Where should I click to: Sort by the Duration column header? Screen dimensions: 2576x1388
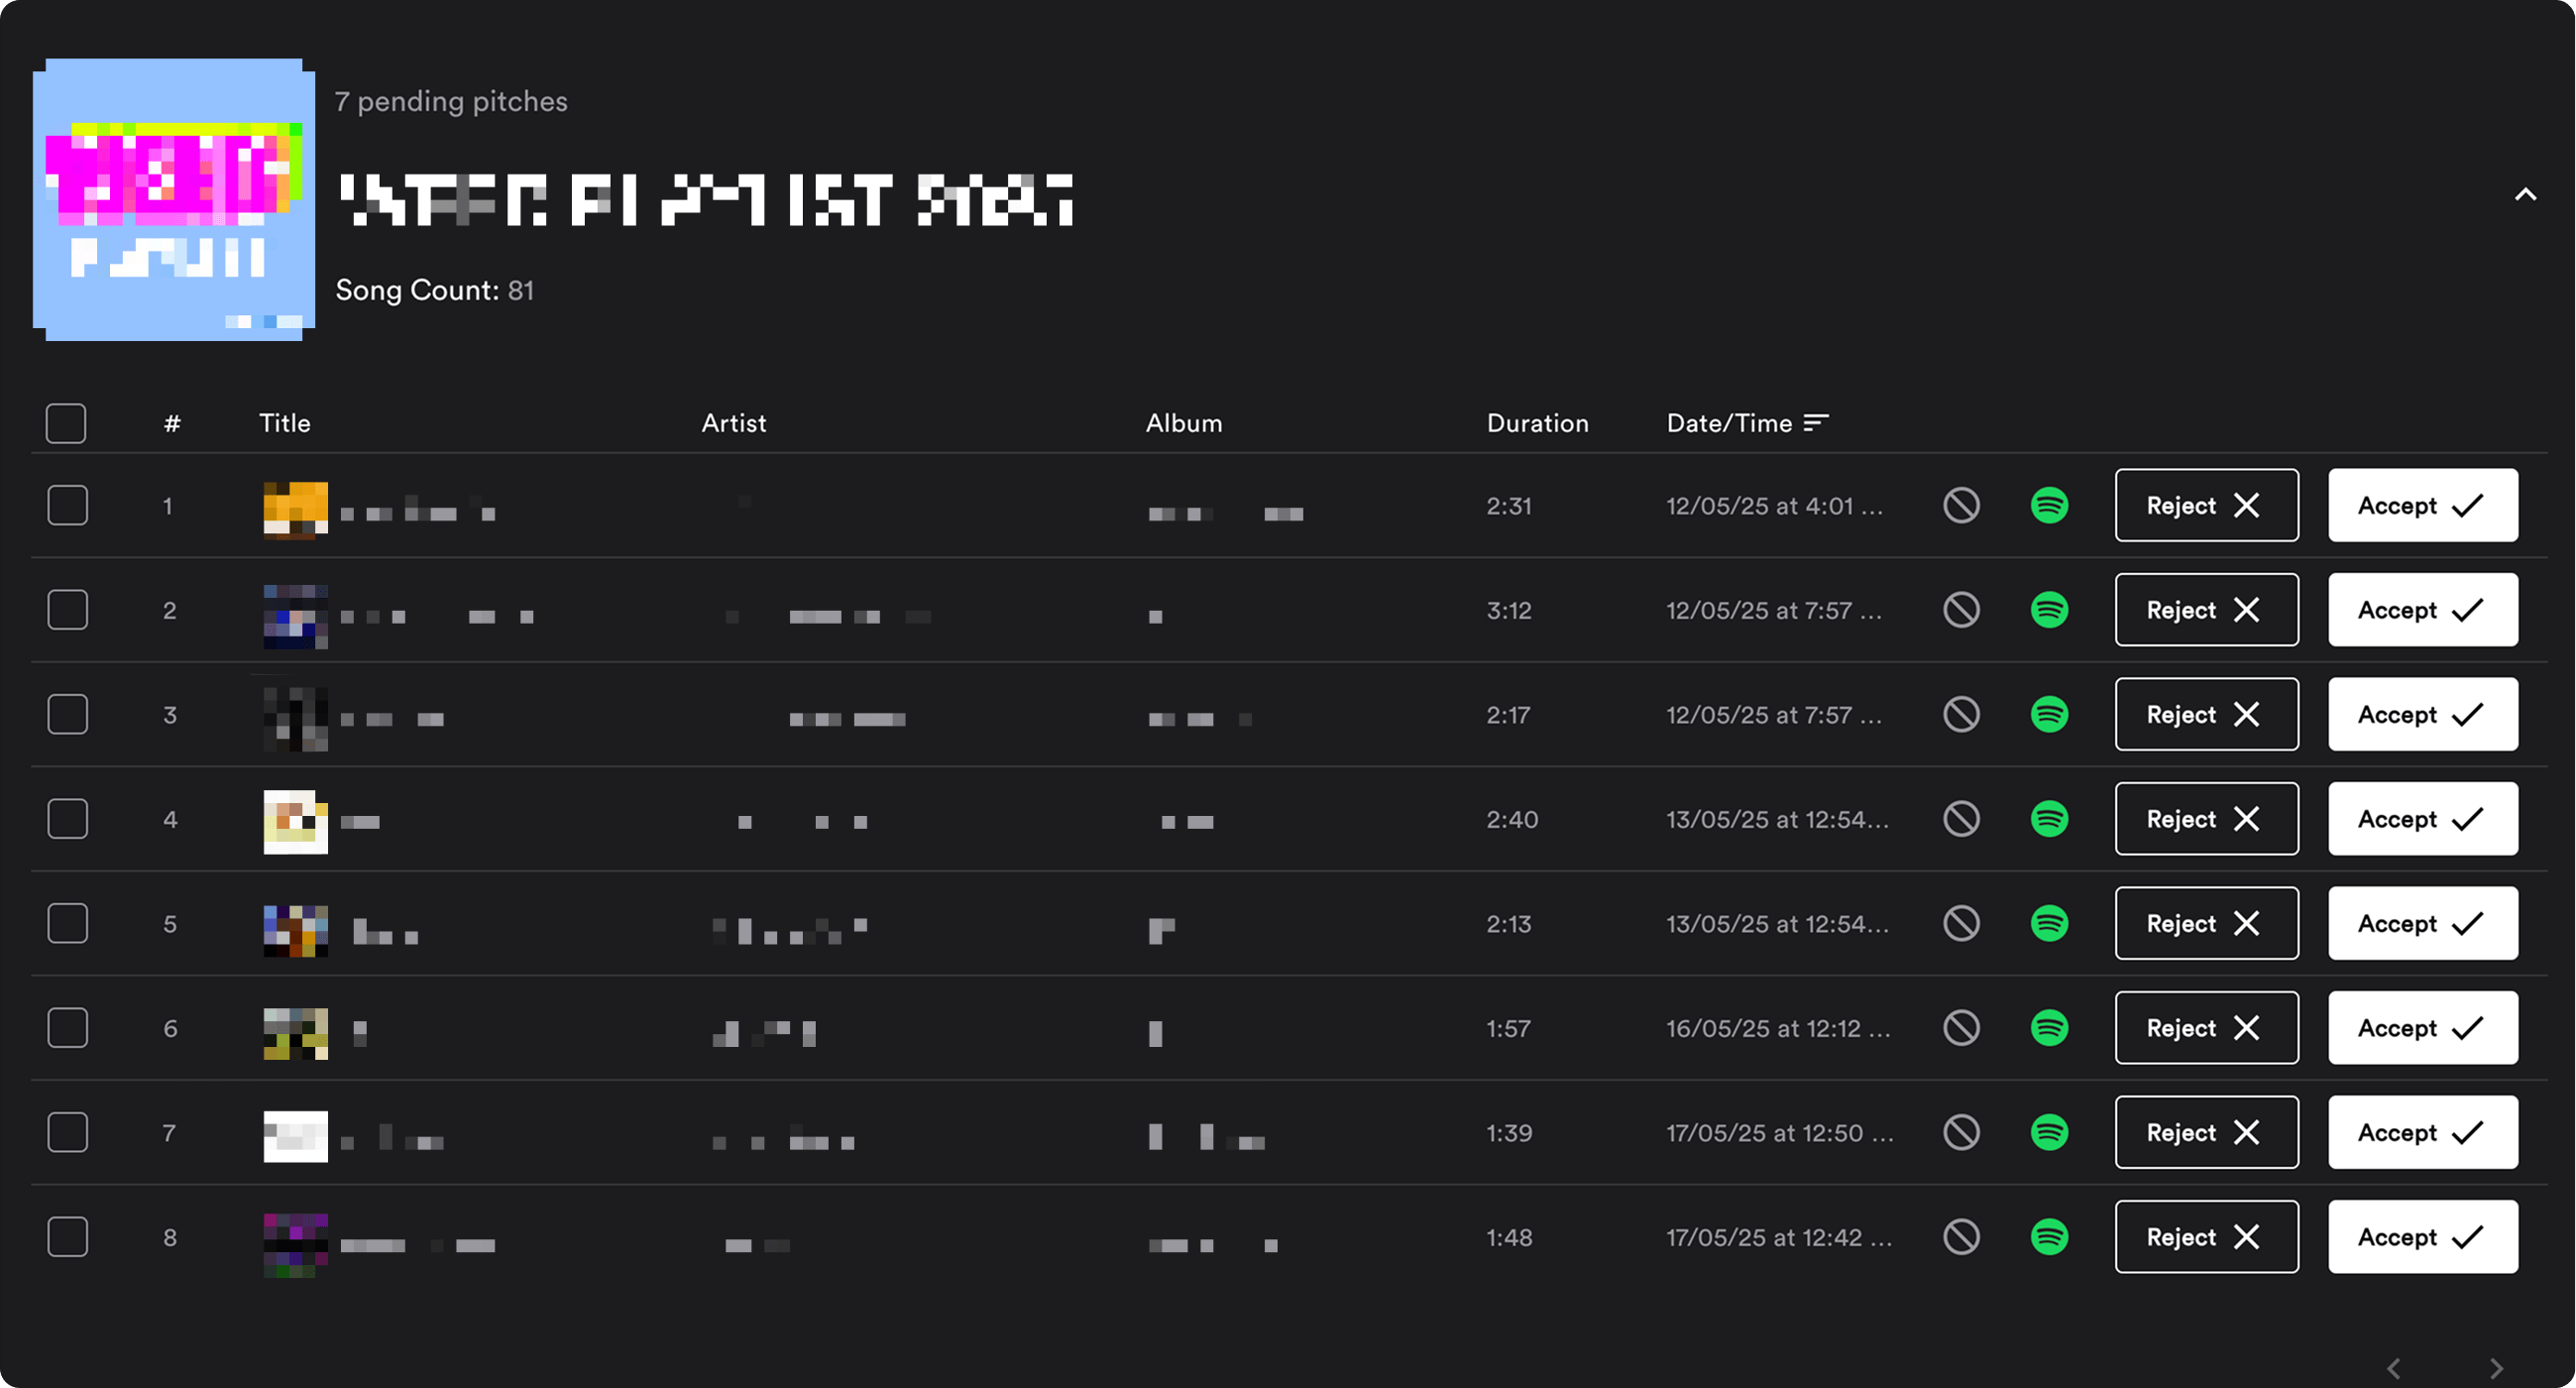pos(1537,423)
